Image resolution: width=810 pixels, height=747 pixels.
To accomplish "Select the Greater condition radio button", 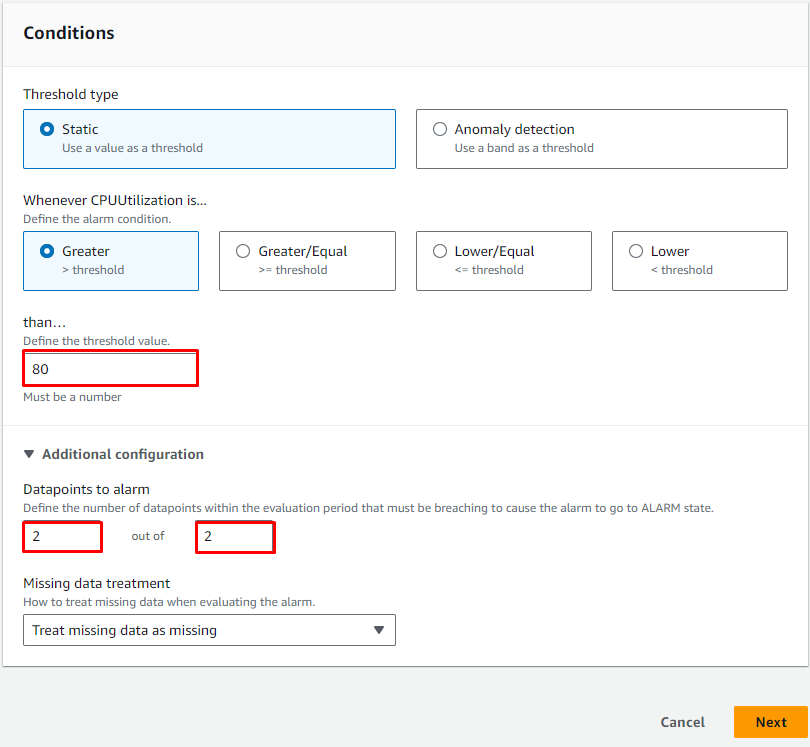I will click(46, 251).
